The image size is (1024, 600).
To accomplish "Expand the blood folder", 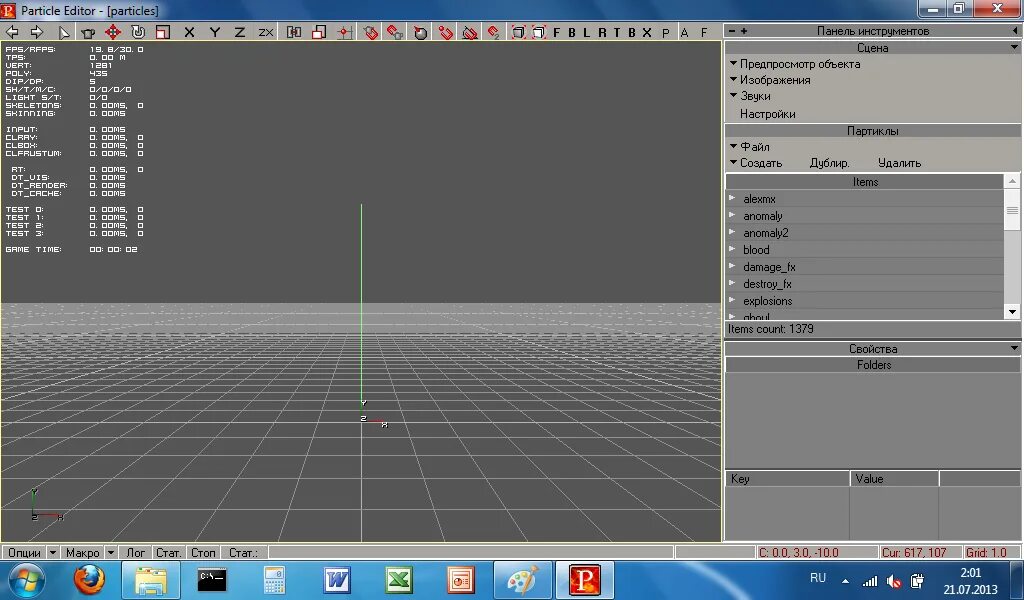I will coord(732,249).
